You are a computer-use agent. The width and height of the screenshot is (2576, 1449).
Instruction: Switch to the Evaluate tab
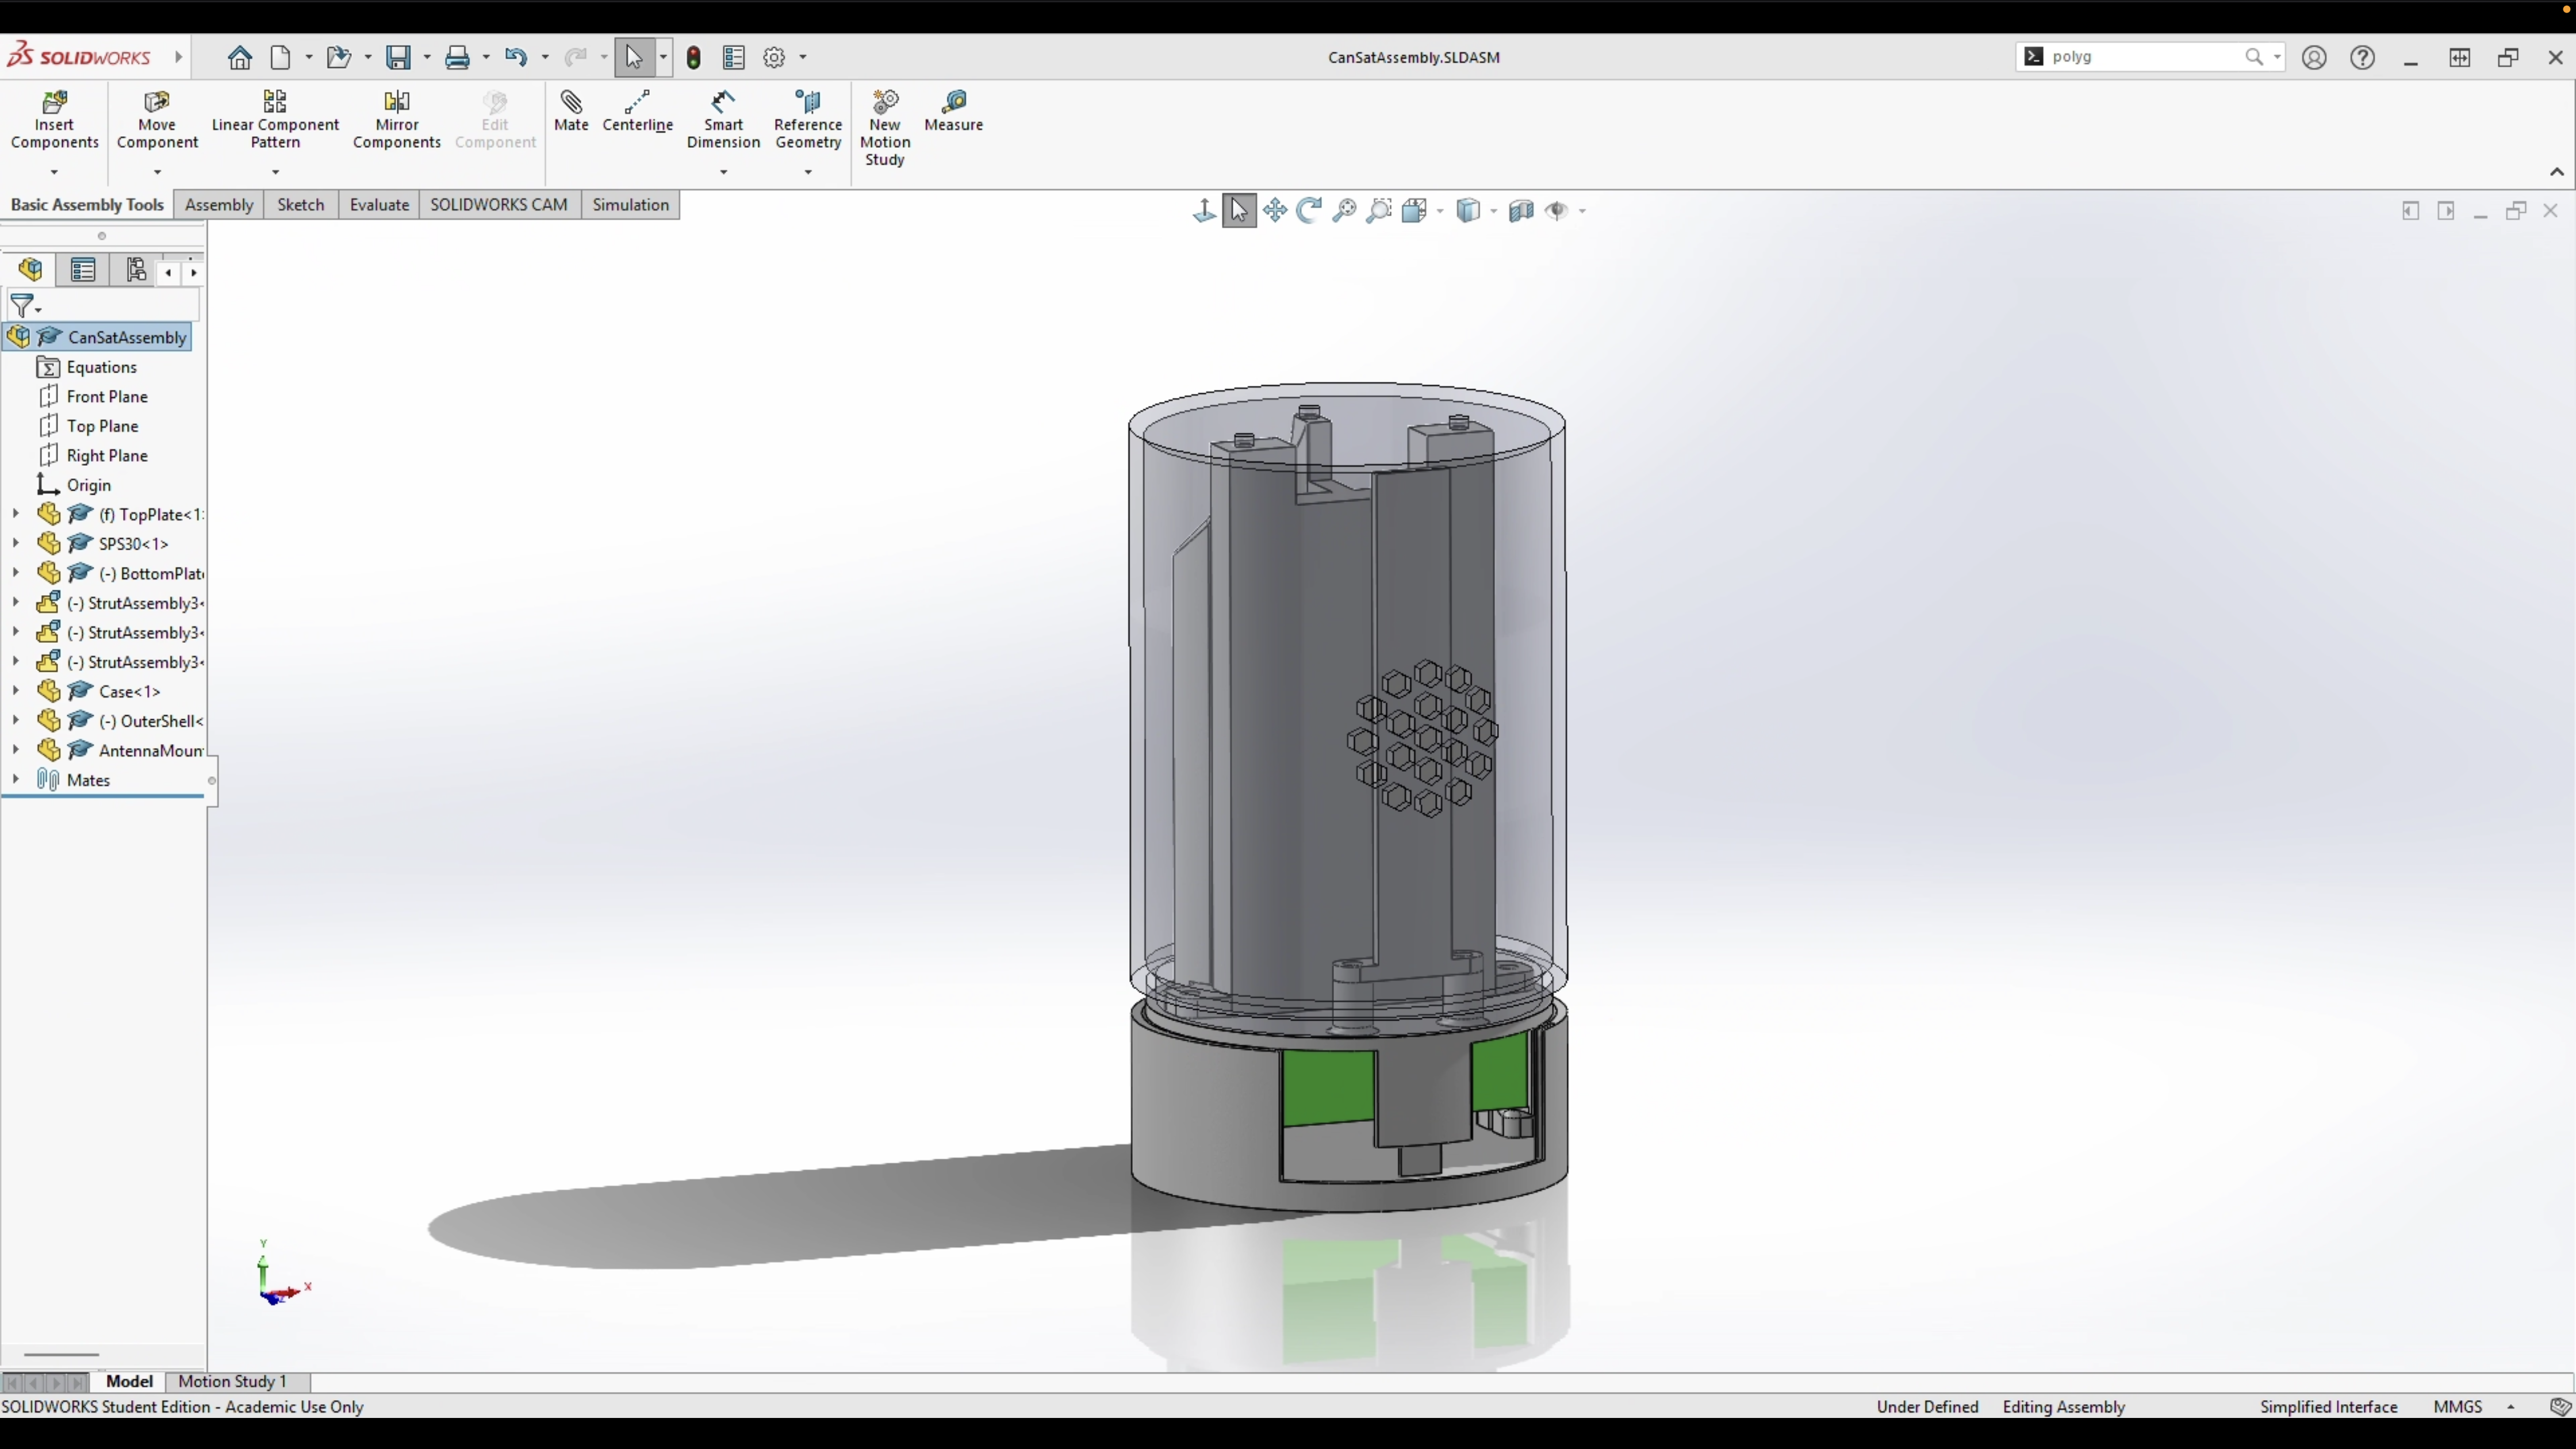click(379, 205)
